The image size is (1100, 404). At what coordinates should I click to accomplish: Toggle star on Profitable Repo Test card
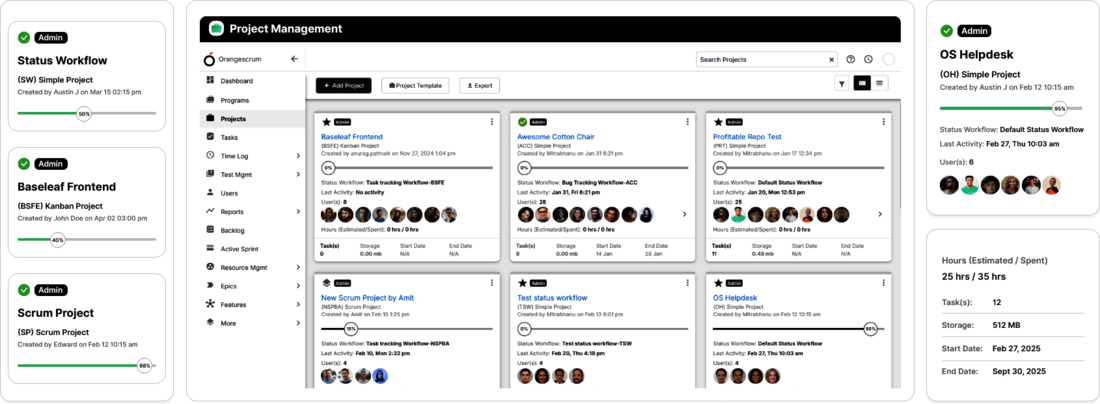click(x=718, y=121)
